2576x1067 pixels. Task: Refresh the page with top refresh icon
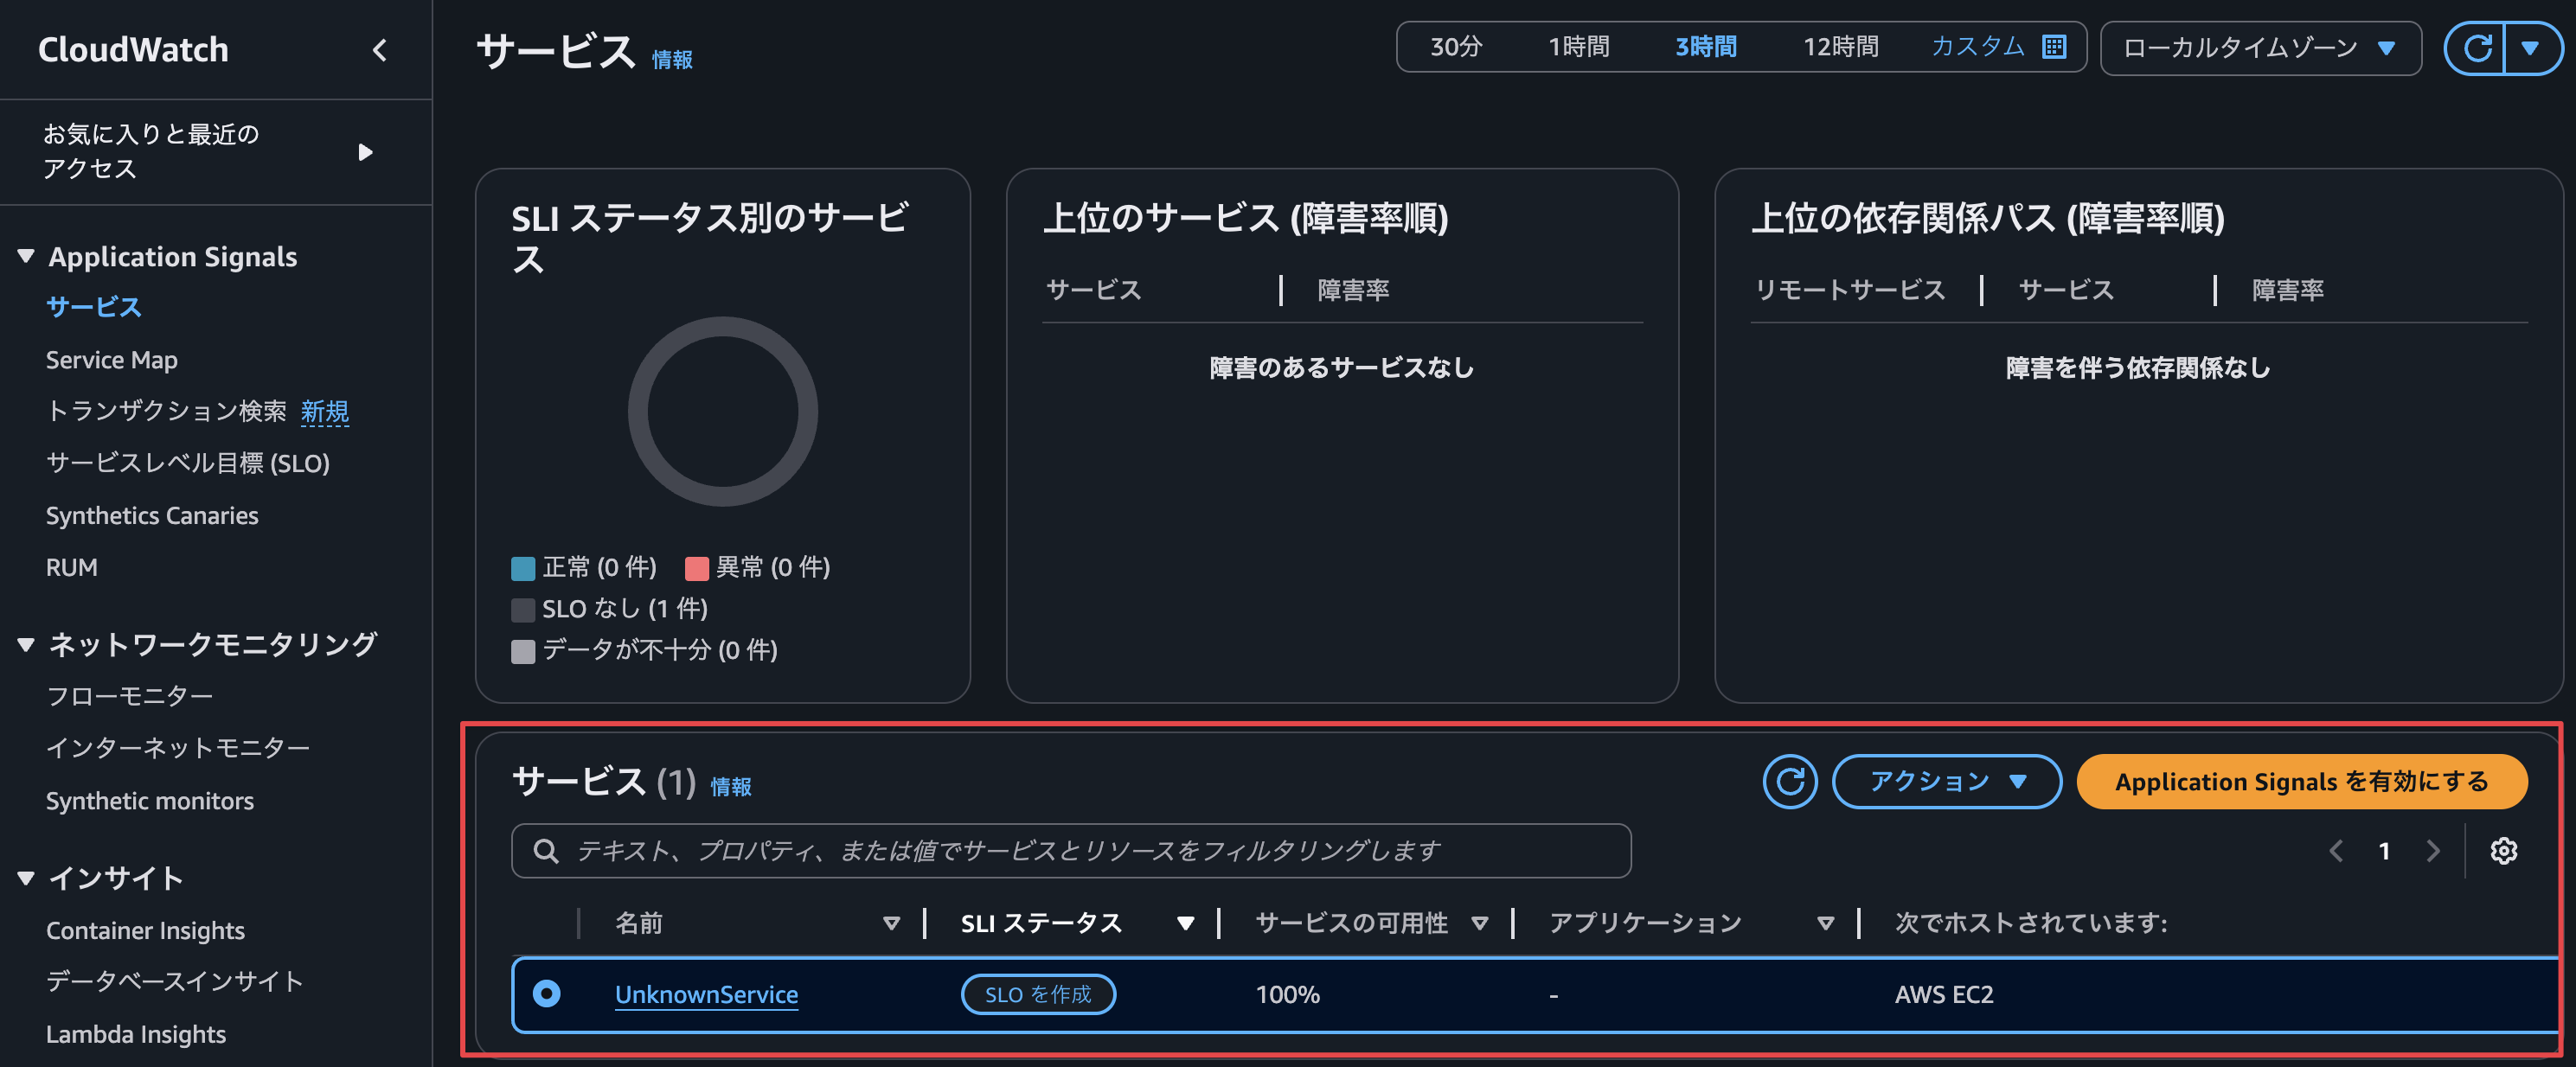(2477, 48)
